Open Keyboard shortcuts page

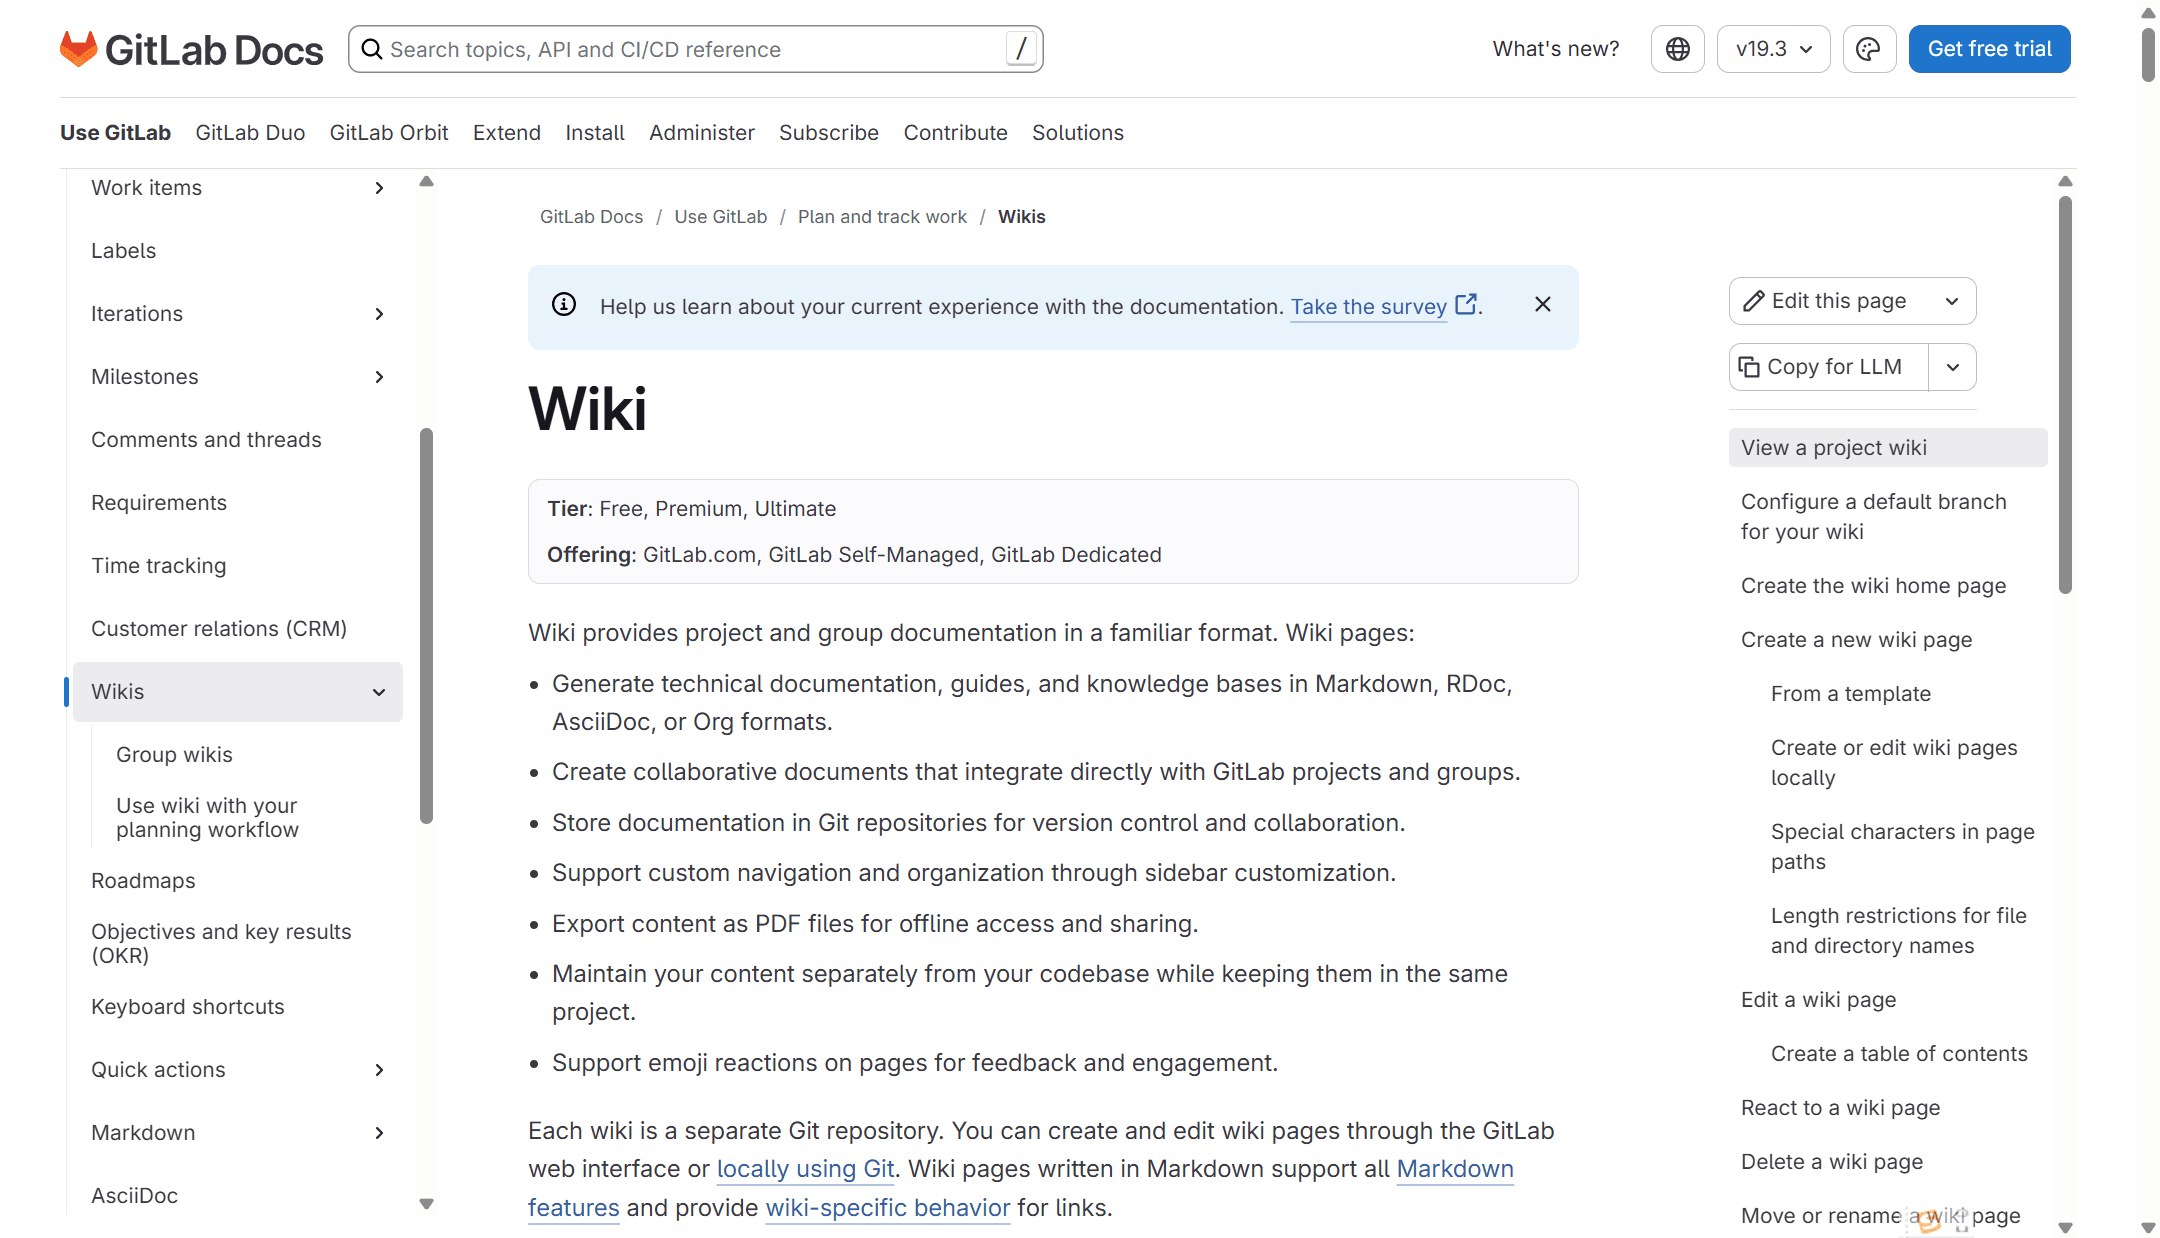(x=188, y=1007)
